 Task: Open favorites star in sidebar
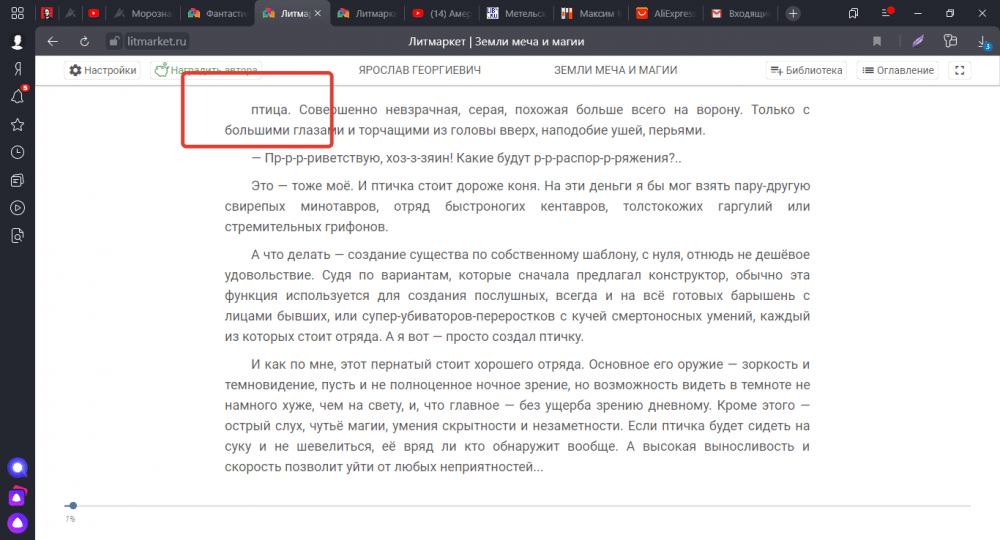[x=17, y=125]
